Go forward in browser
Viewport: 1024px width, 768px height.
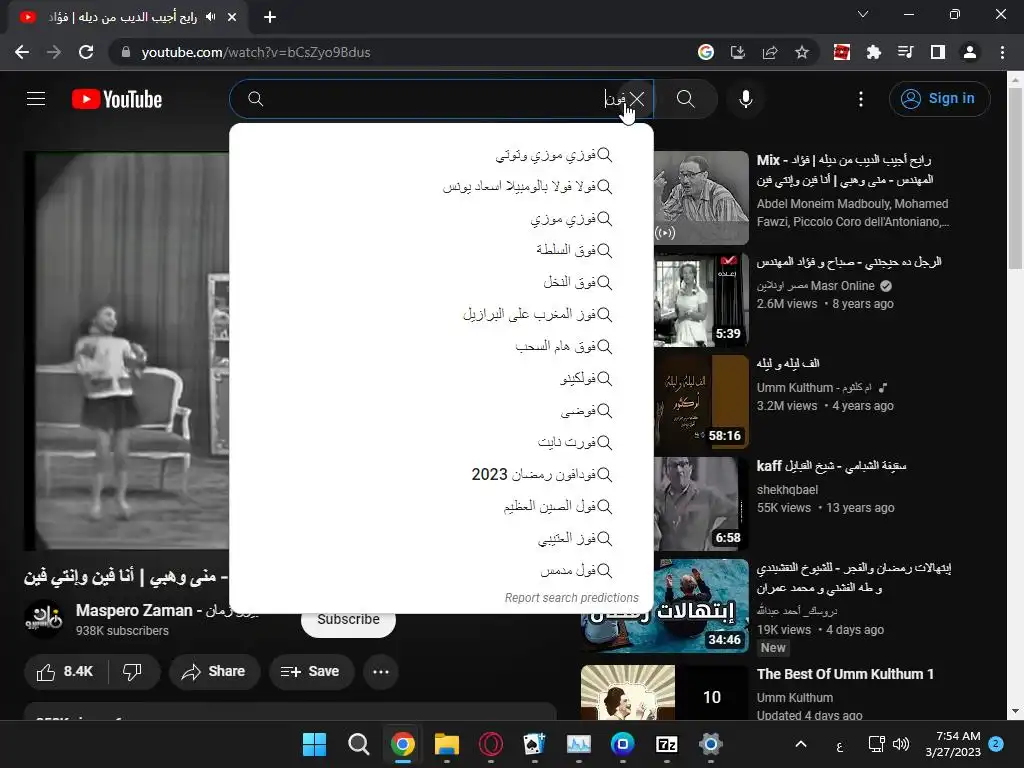point(54,52)
